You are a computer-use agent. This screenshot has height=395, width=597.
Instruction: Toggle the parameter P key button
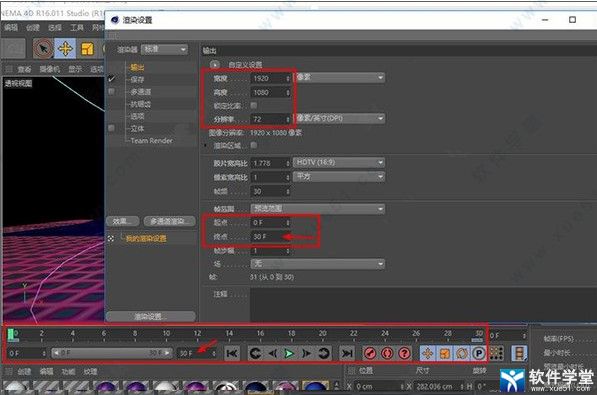point(479,353)
